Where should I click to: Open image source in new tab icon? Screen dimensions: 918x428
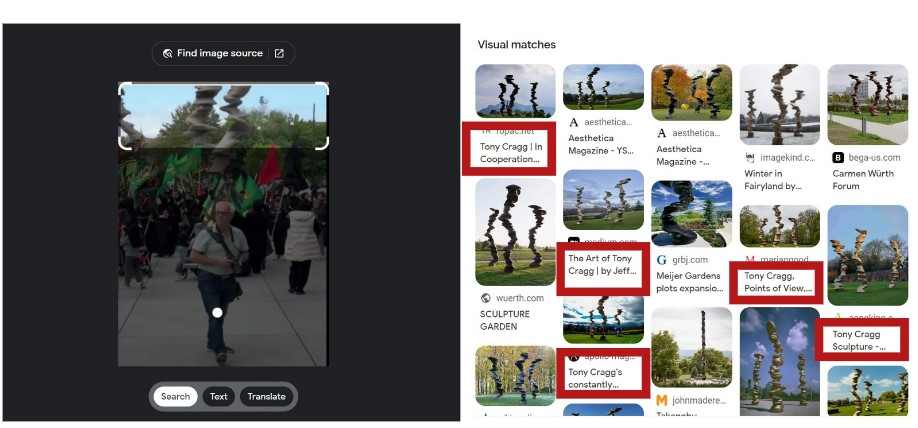coord(279,53)
